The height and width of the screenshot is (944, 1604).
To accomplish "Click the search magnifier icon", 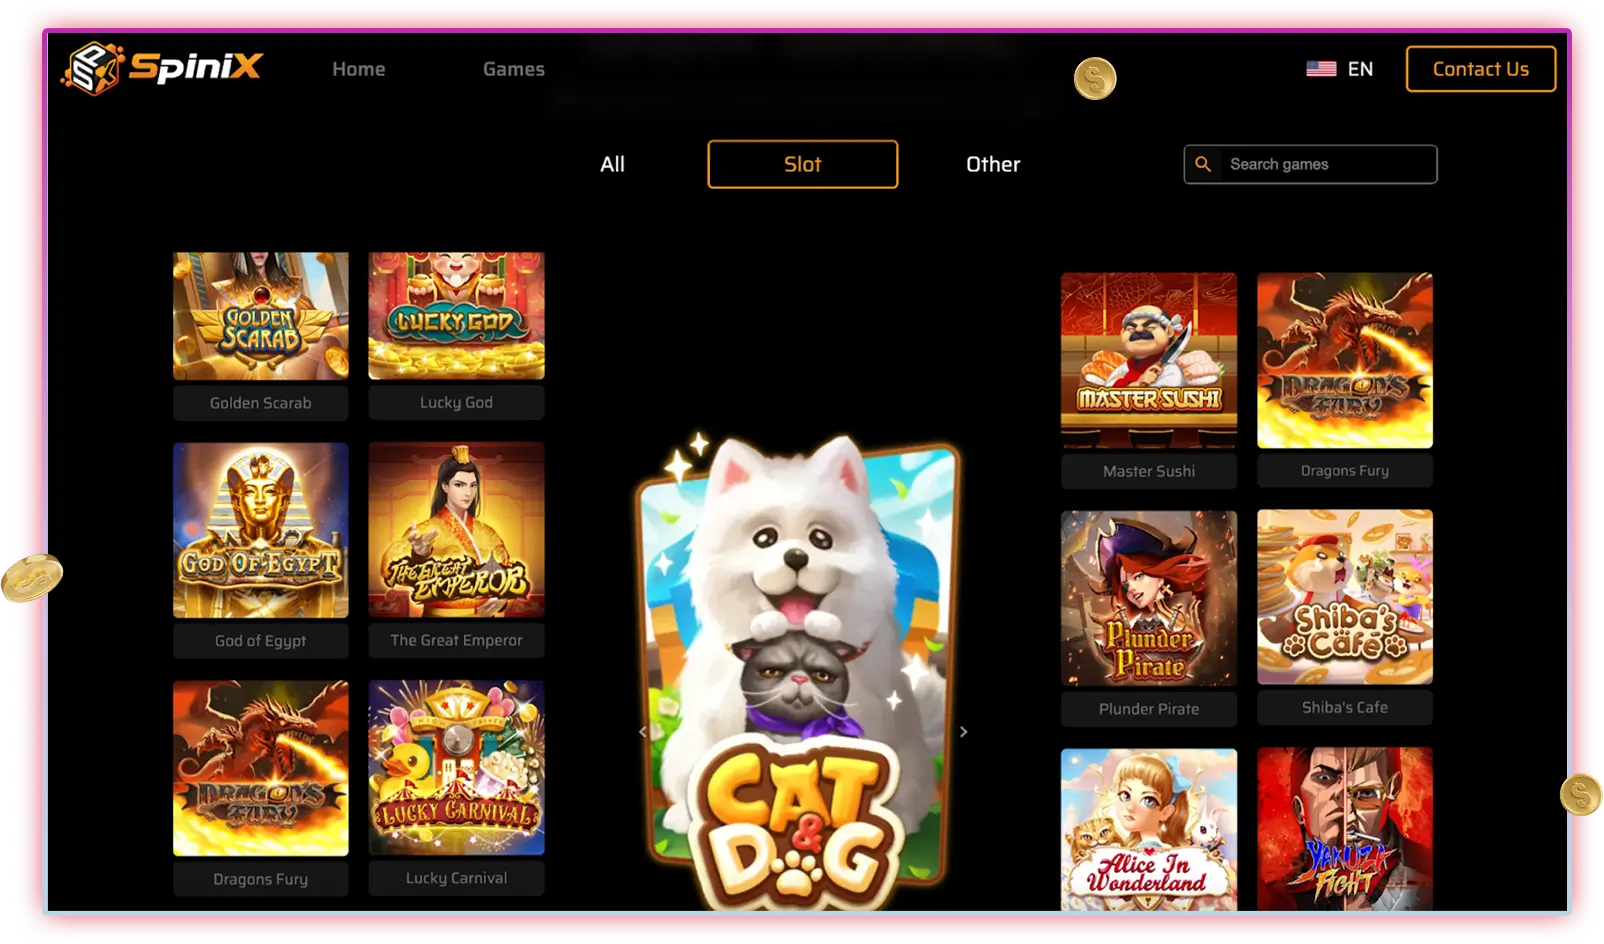I will (1203, 164).
